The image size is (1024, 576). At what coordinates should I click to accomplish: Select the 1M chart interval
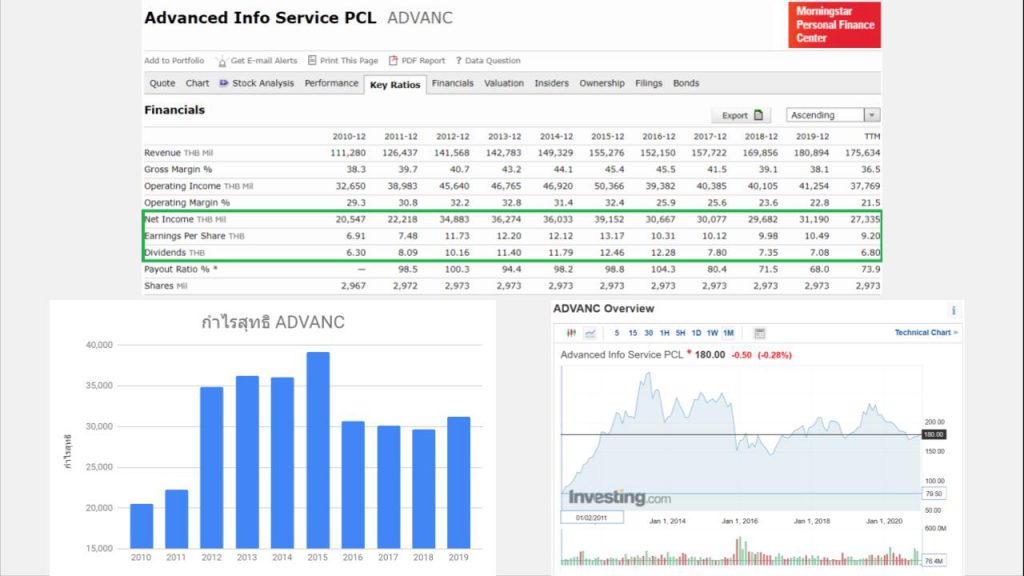(x=728, y=333)
